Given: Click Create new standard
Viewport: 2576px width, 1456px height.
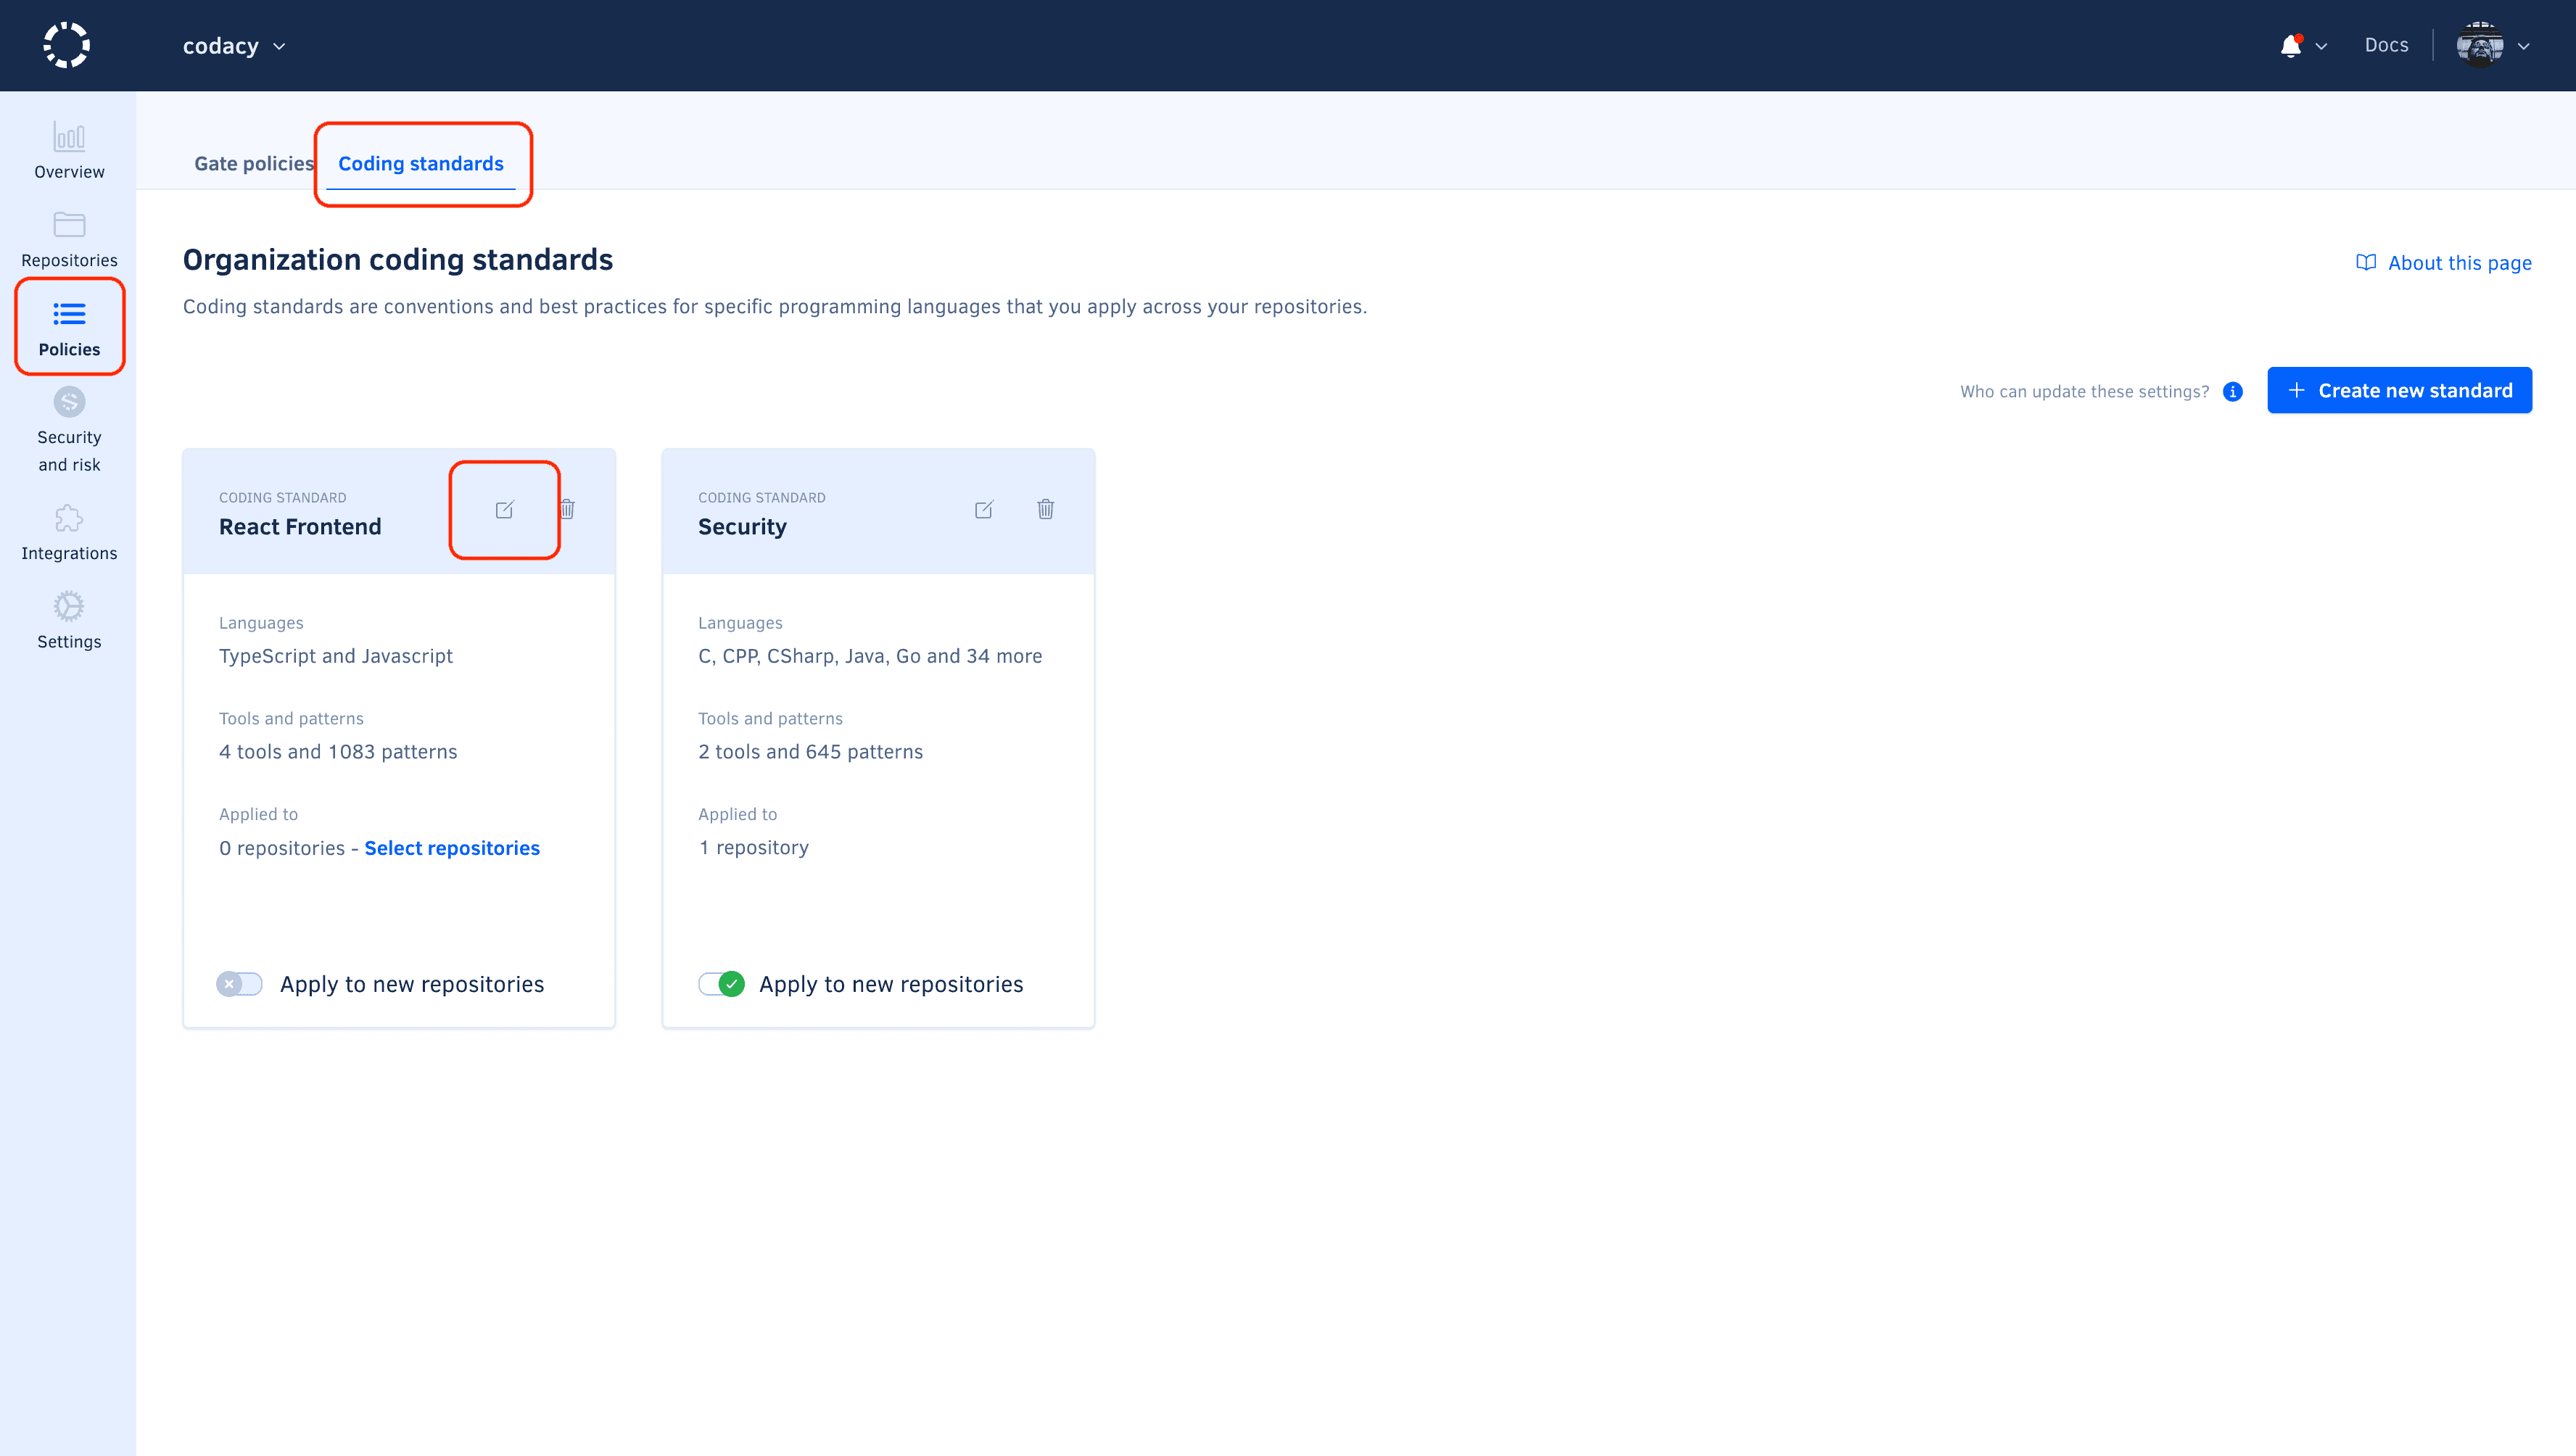Looking at the screenshot, I should click(x=2400, y=390).
